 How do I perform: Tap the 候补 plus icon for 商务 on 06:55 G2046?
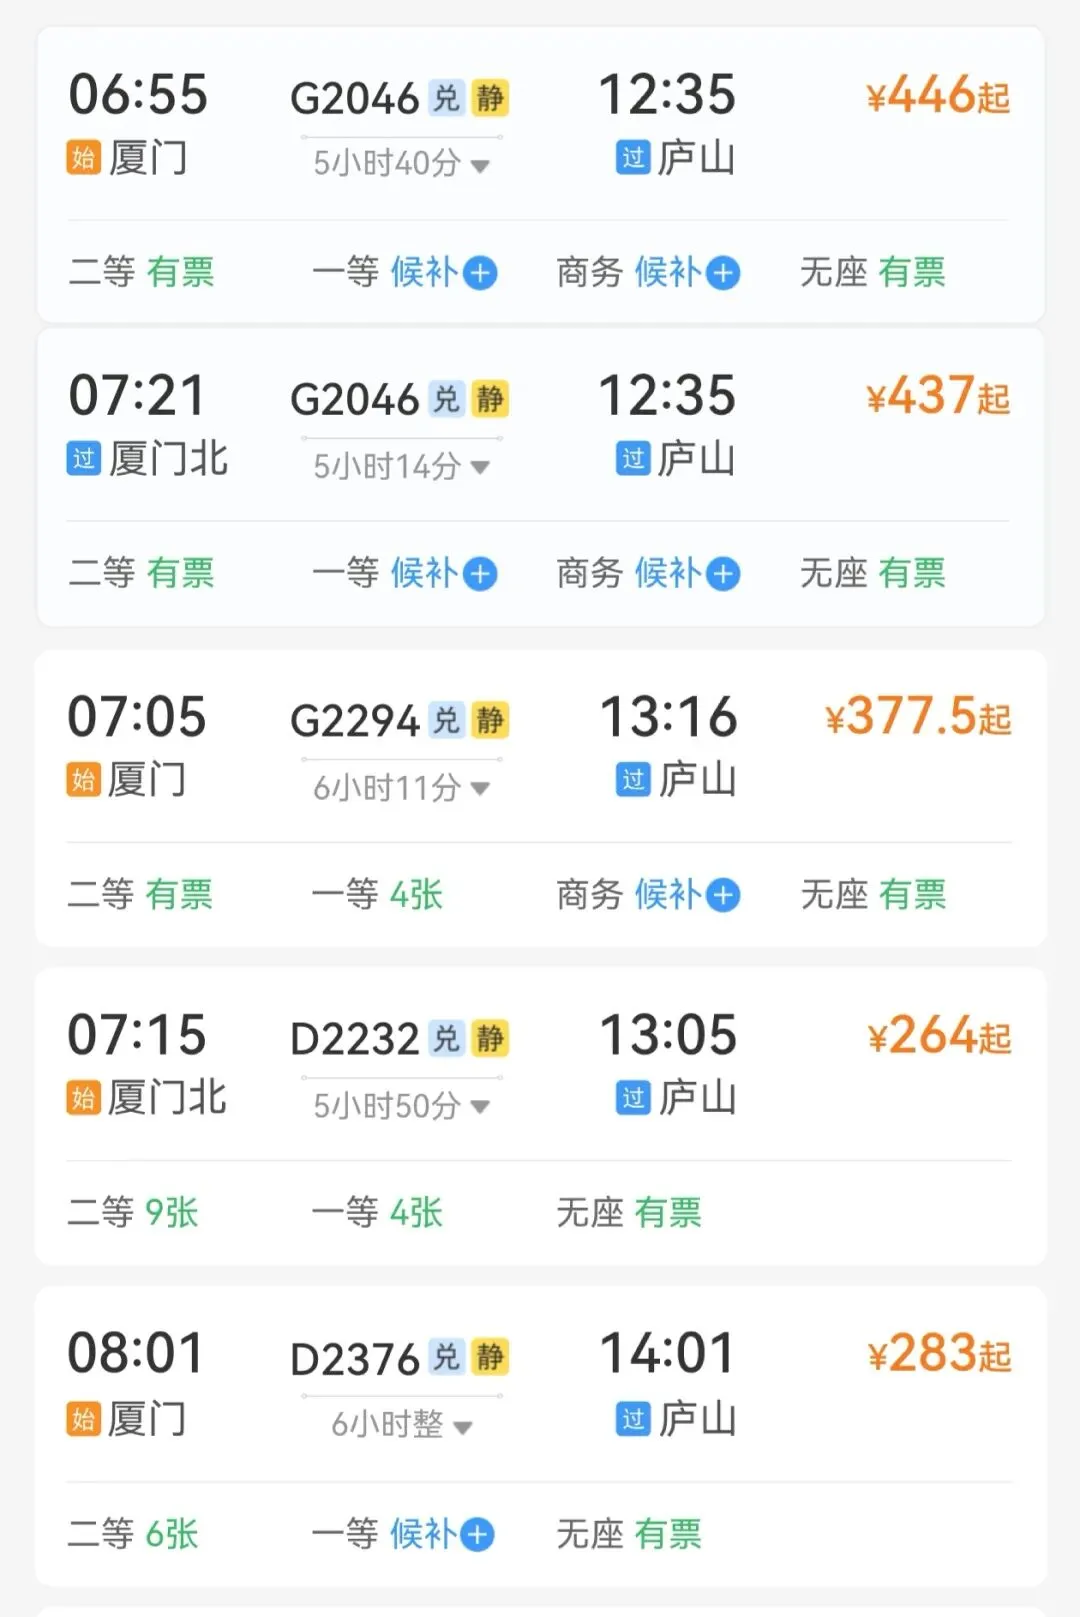pos(723,273)
